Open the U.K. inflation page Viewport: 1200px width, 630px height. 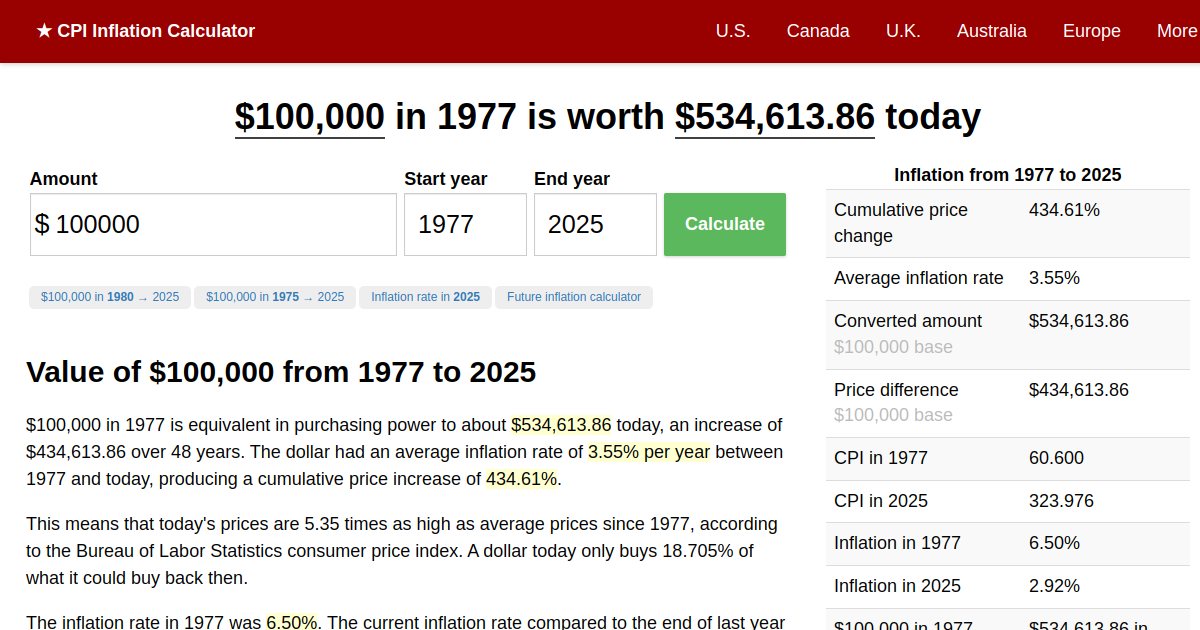coord(903,31)
